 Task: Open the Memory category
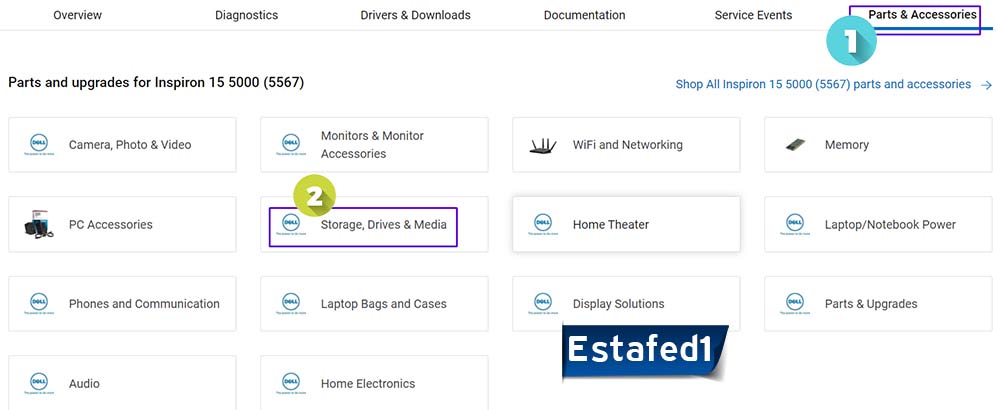878,144
